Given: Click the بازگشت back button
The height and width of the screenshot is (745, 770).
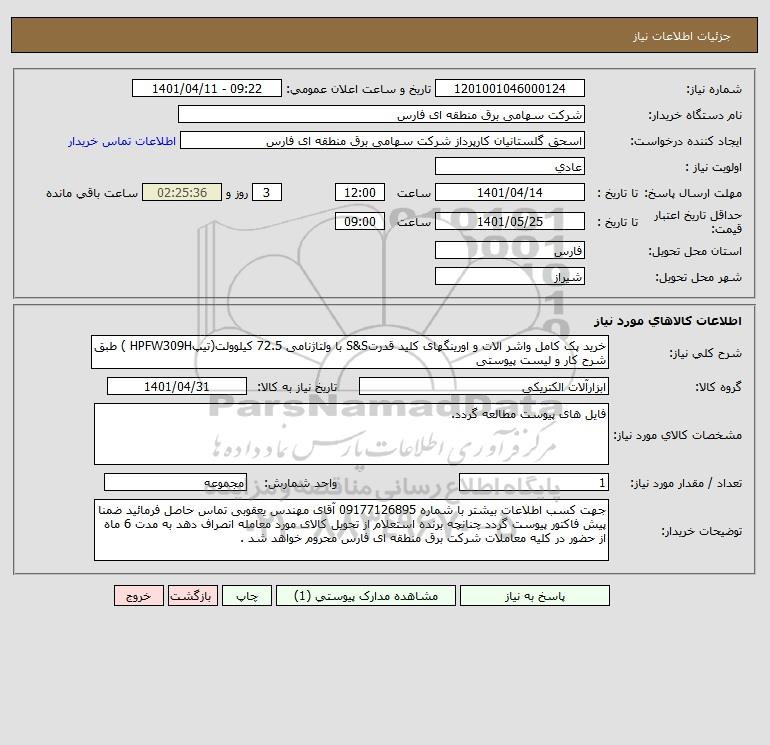Looking at the screenshot, I should point(192,596).
